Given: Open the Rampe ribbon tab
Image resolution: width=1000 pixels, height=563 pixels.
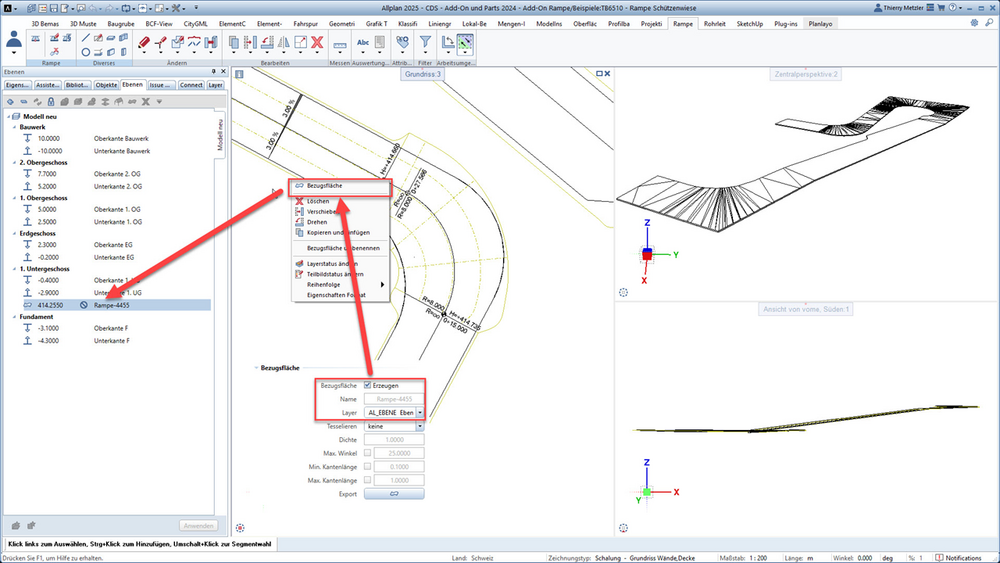Looking at the screenshot, I should (682, 24).
